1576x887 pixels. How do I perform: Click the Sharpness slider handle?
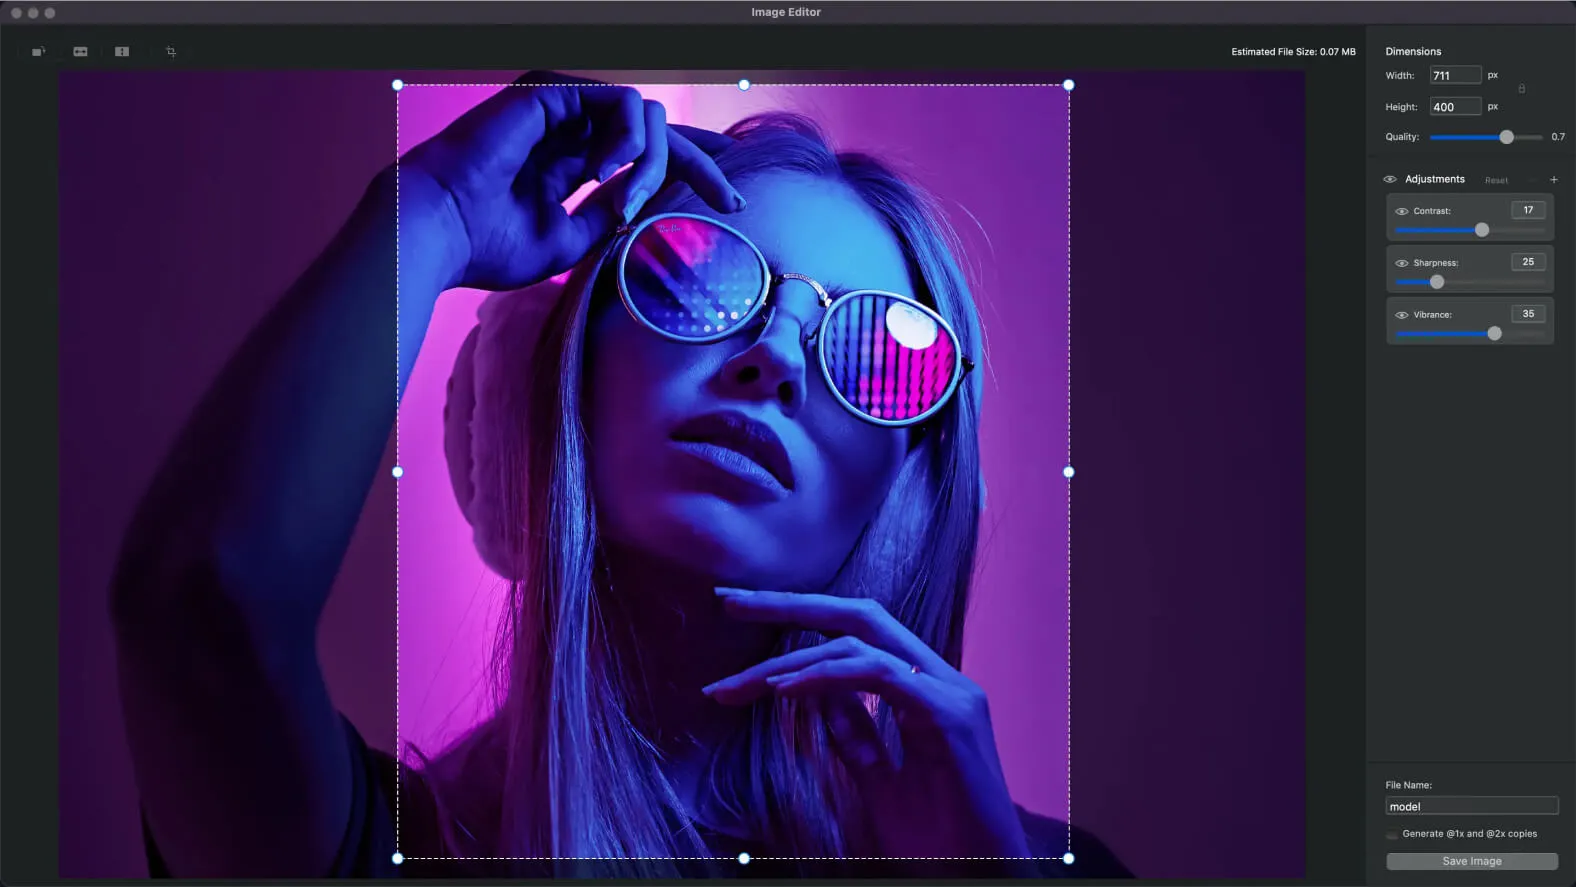(x=1437, y=282)
